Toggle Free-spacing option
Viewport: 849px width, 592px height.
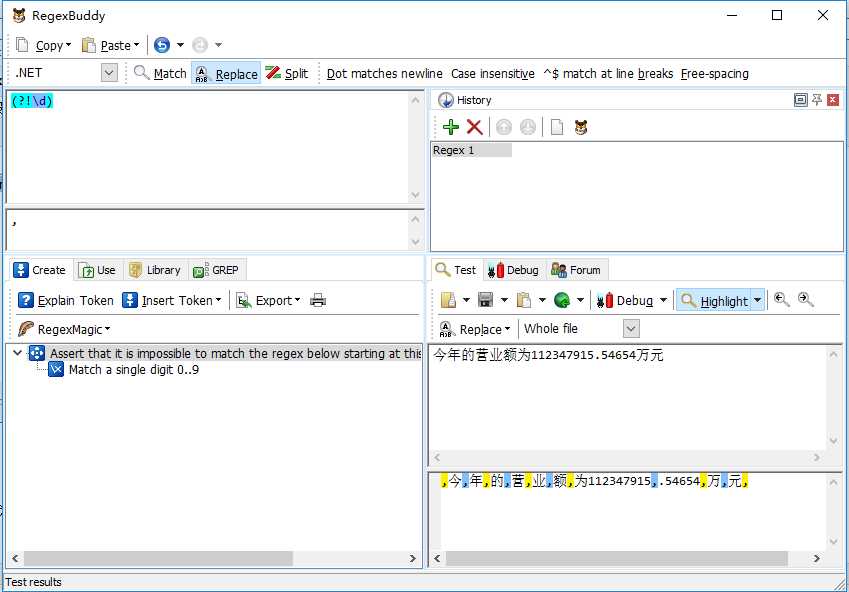(715, 74)
